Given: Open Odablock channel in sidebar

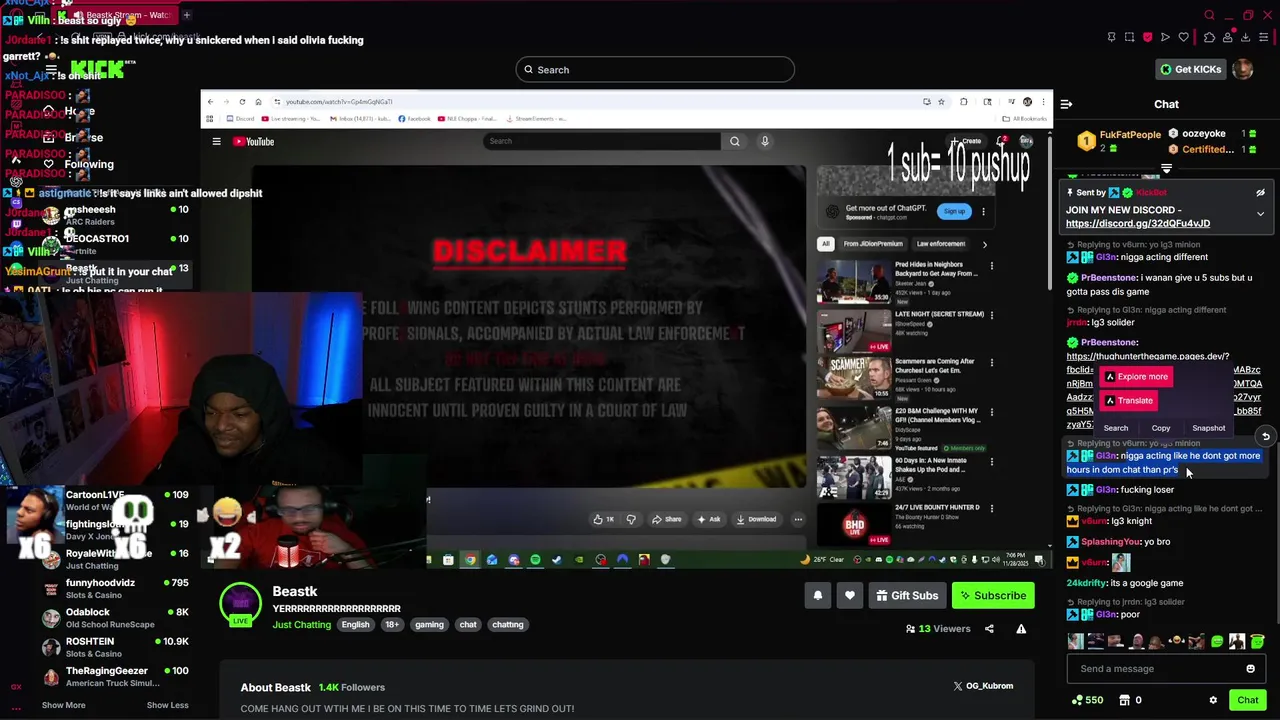Looking at the screenshot, I should coord(117,618).
